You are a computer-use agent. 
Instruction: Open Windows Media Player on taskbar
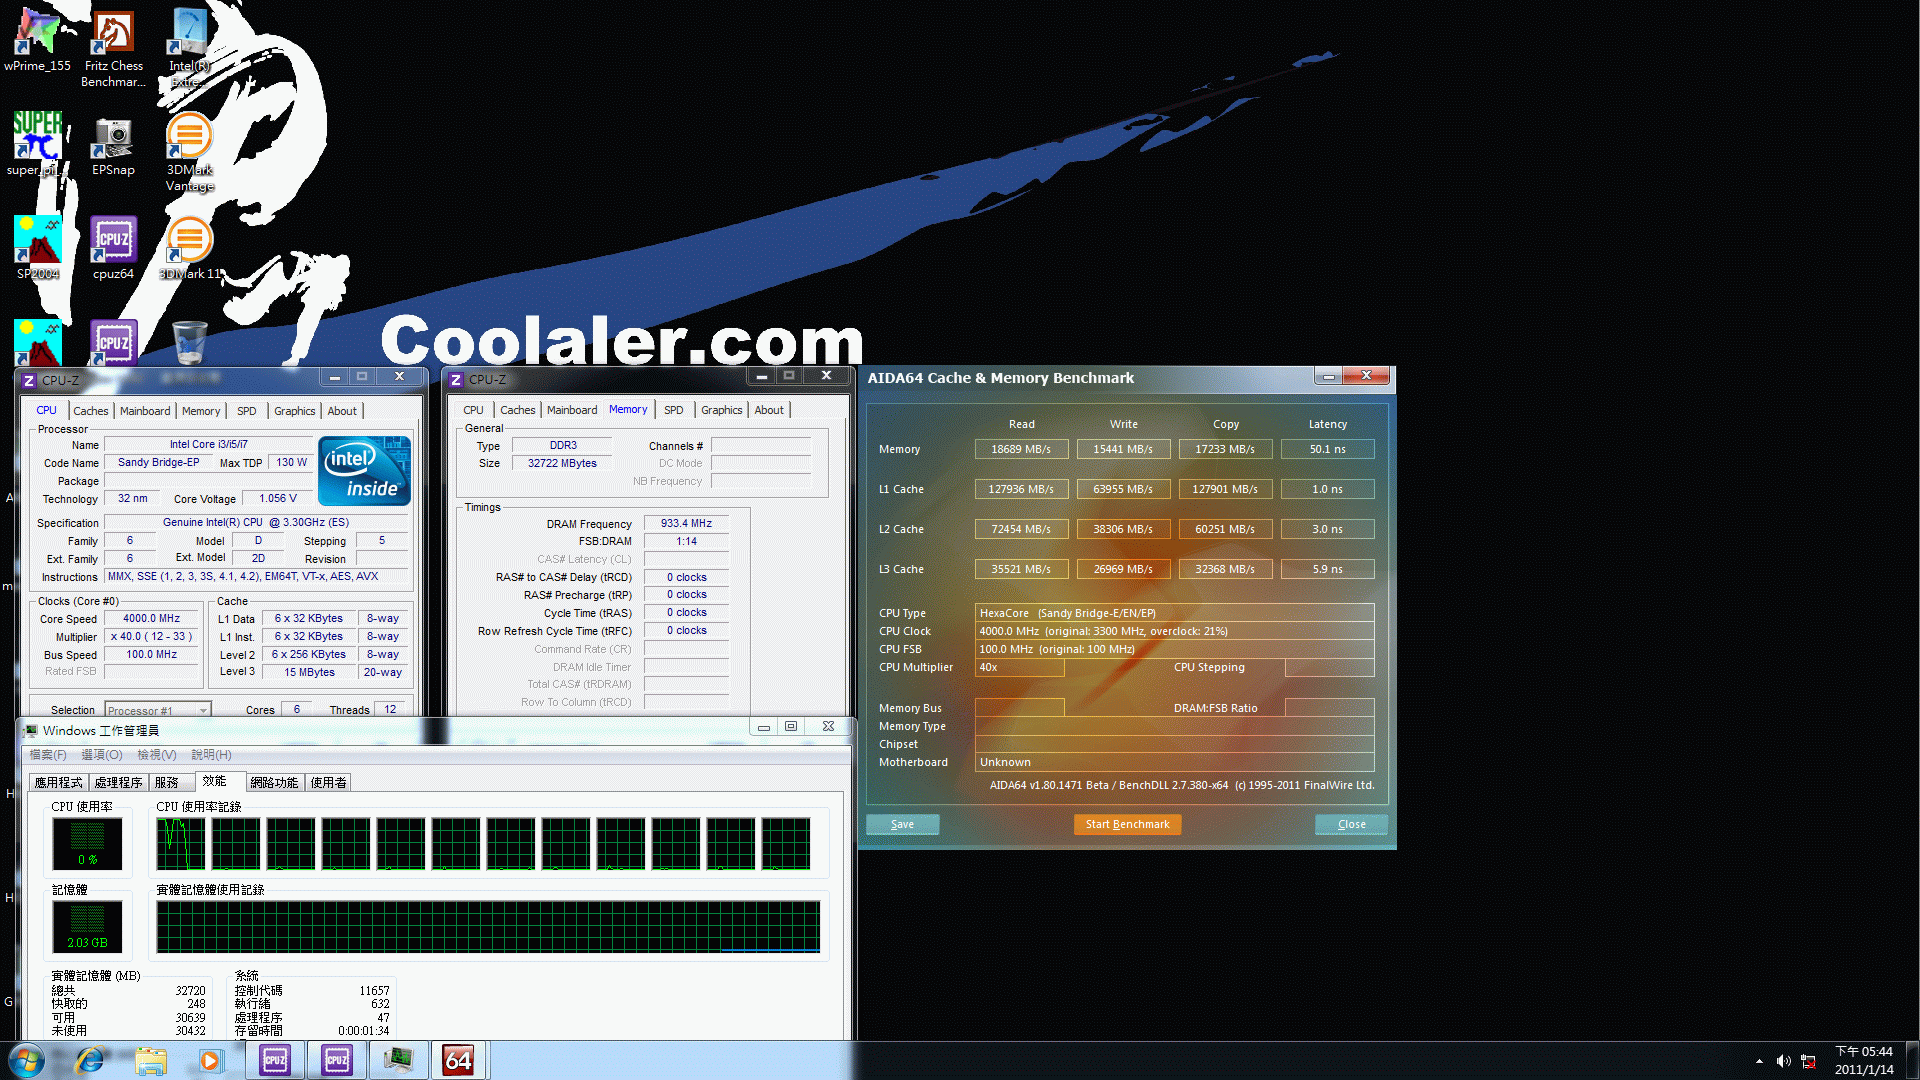(210, 1060)
